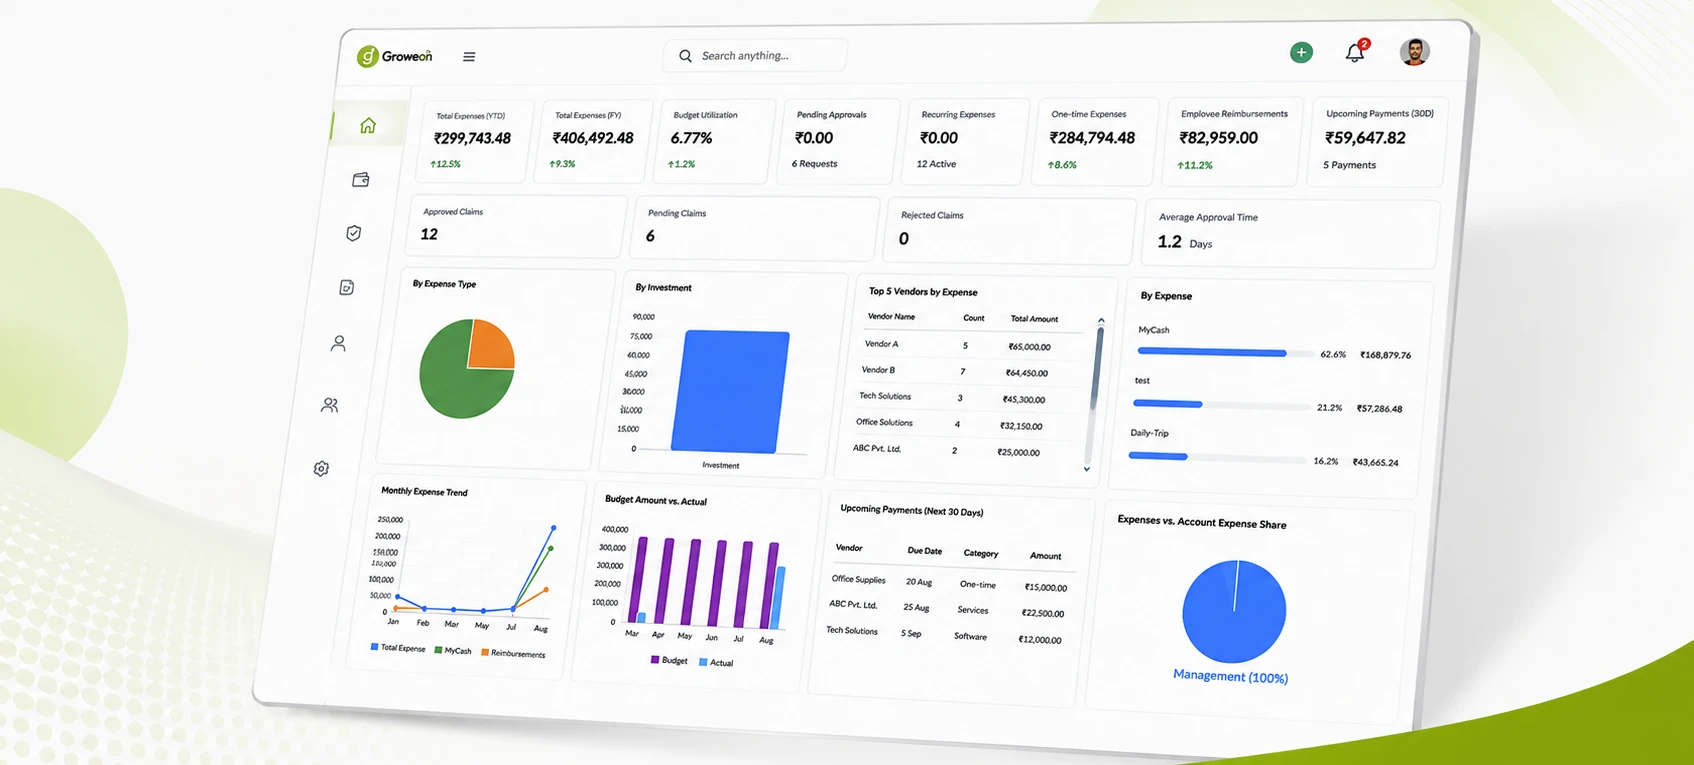Image resolution: width=1694 pixels, height=765 pixels.
Task: Click the ₹43,665.24 Daily-Trip amount
Action: click(x=1376, y=462)
